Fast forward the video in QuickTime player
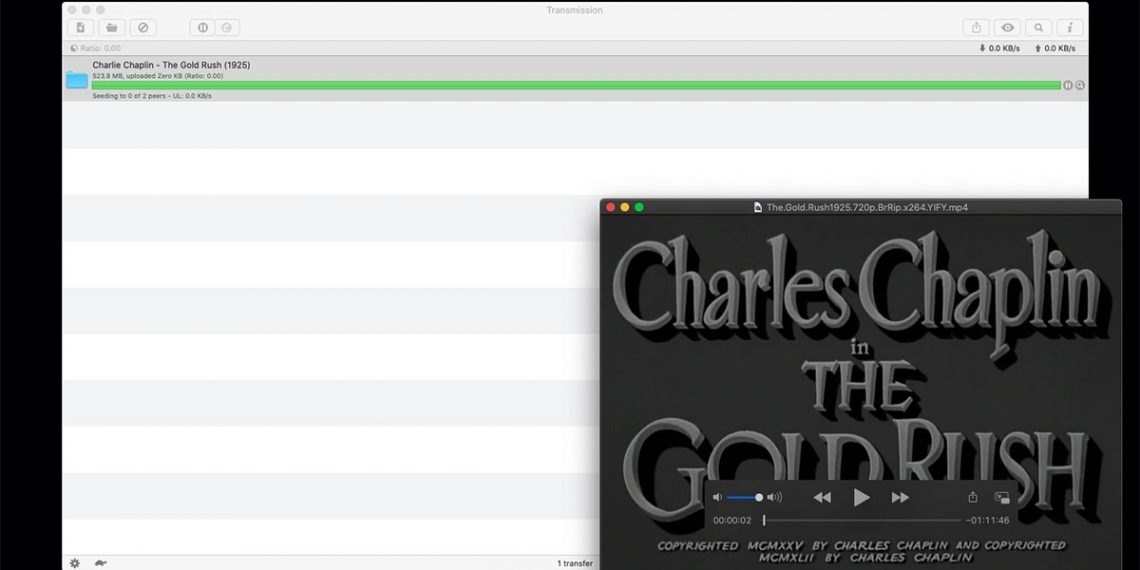1140x570 pixels. (900, 497)
